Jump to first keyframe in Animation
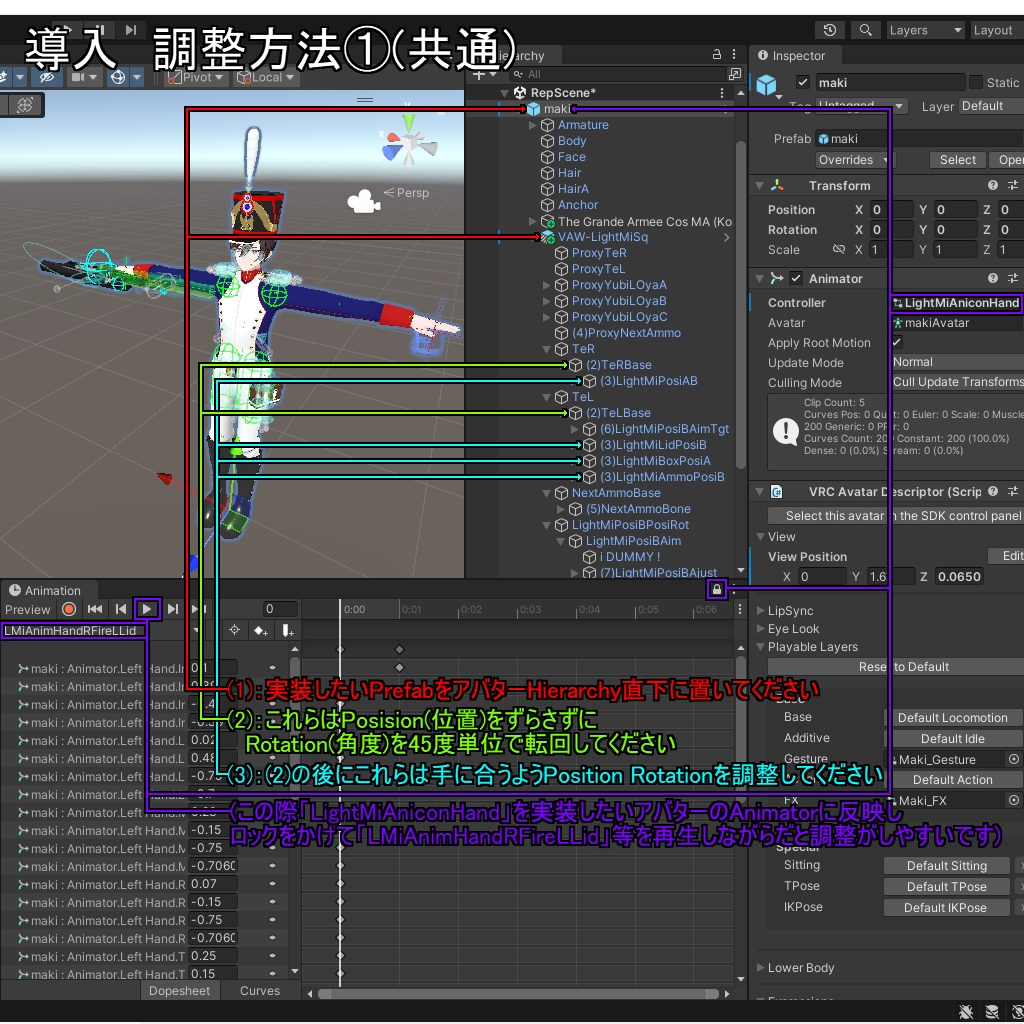The image size is (1024, 1024). coord(95,609)
